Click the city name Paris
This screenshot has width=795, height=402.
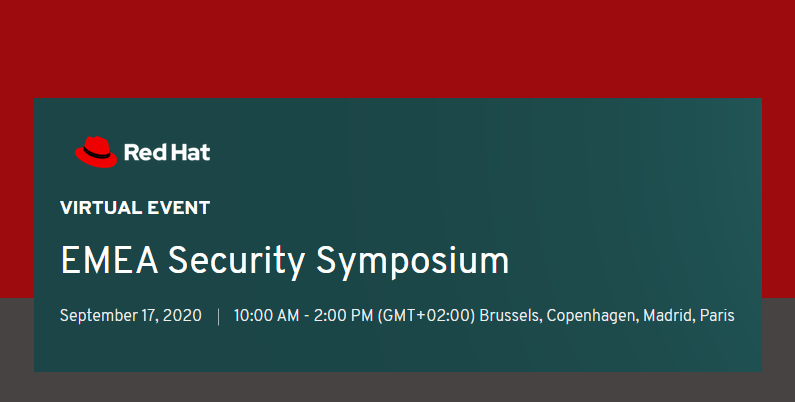click(717, 315)
